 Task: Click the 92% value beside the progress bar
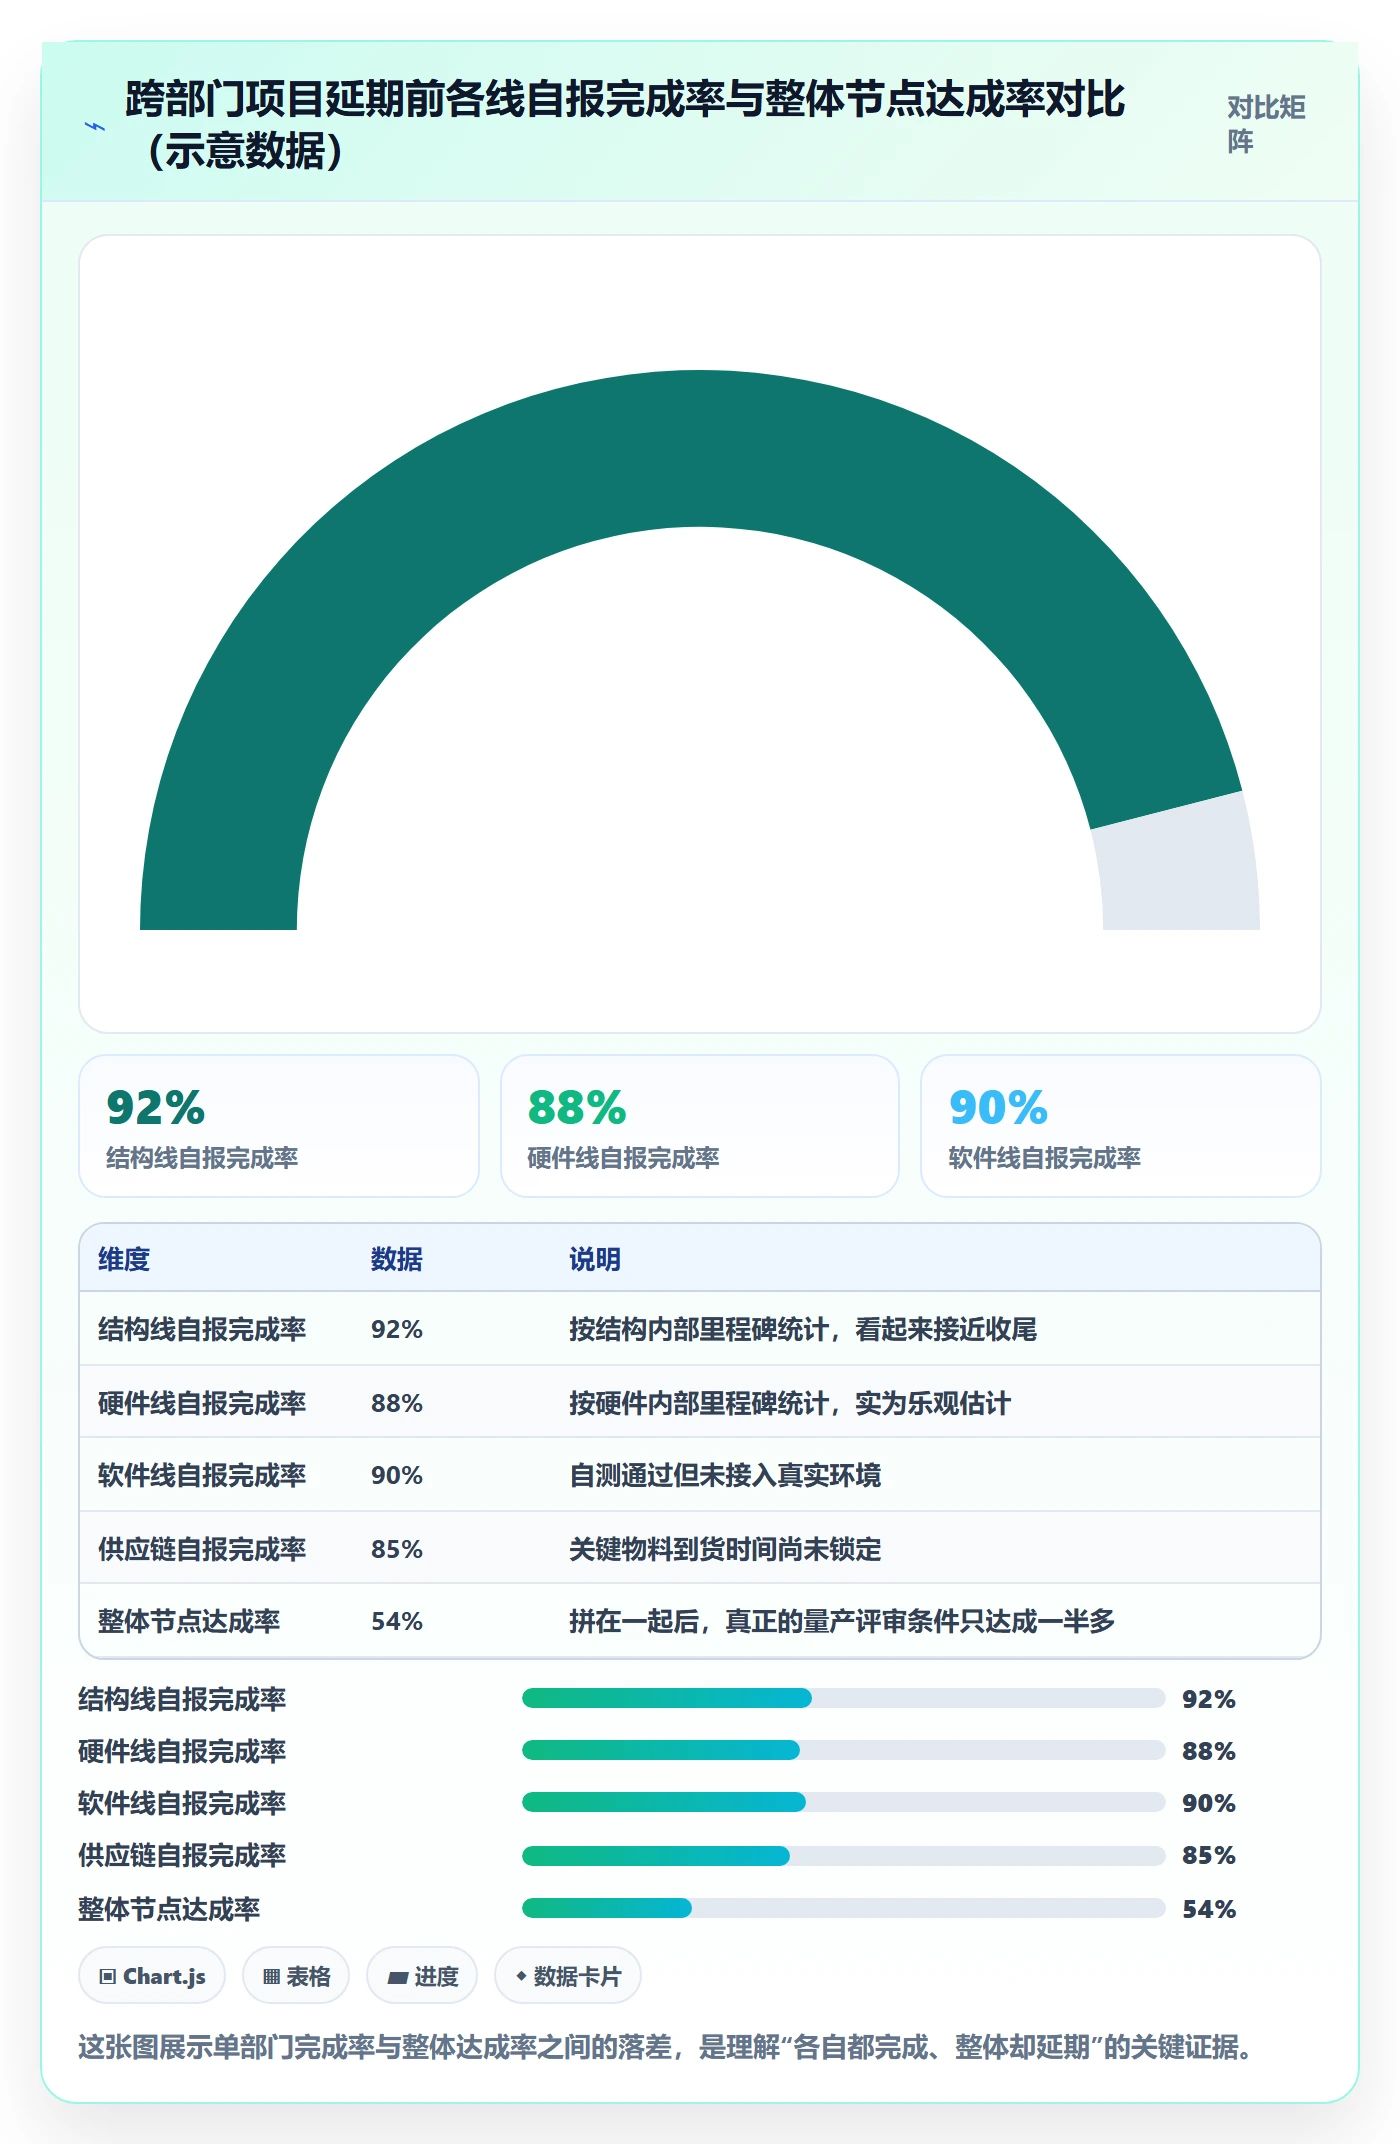(1209, 1699)
